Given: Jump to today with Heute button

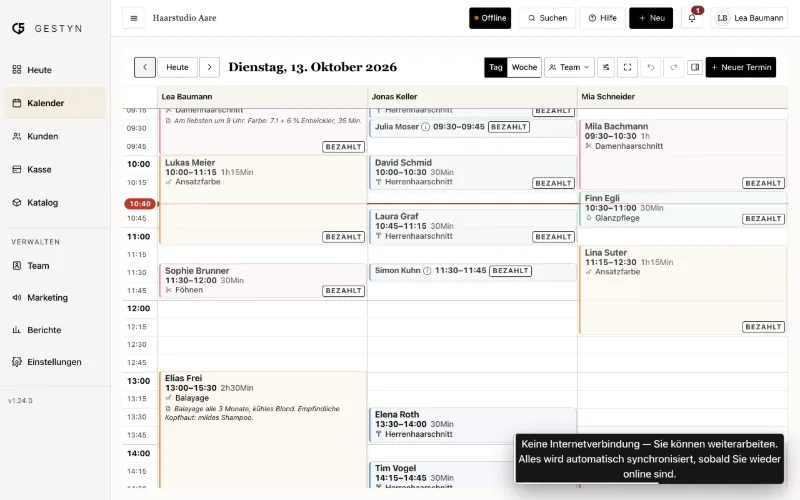Looking at the screenshot, I should pyautogui.click(x=177, y=67).
